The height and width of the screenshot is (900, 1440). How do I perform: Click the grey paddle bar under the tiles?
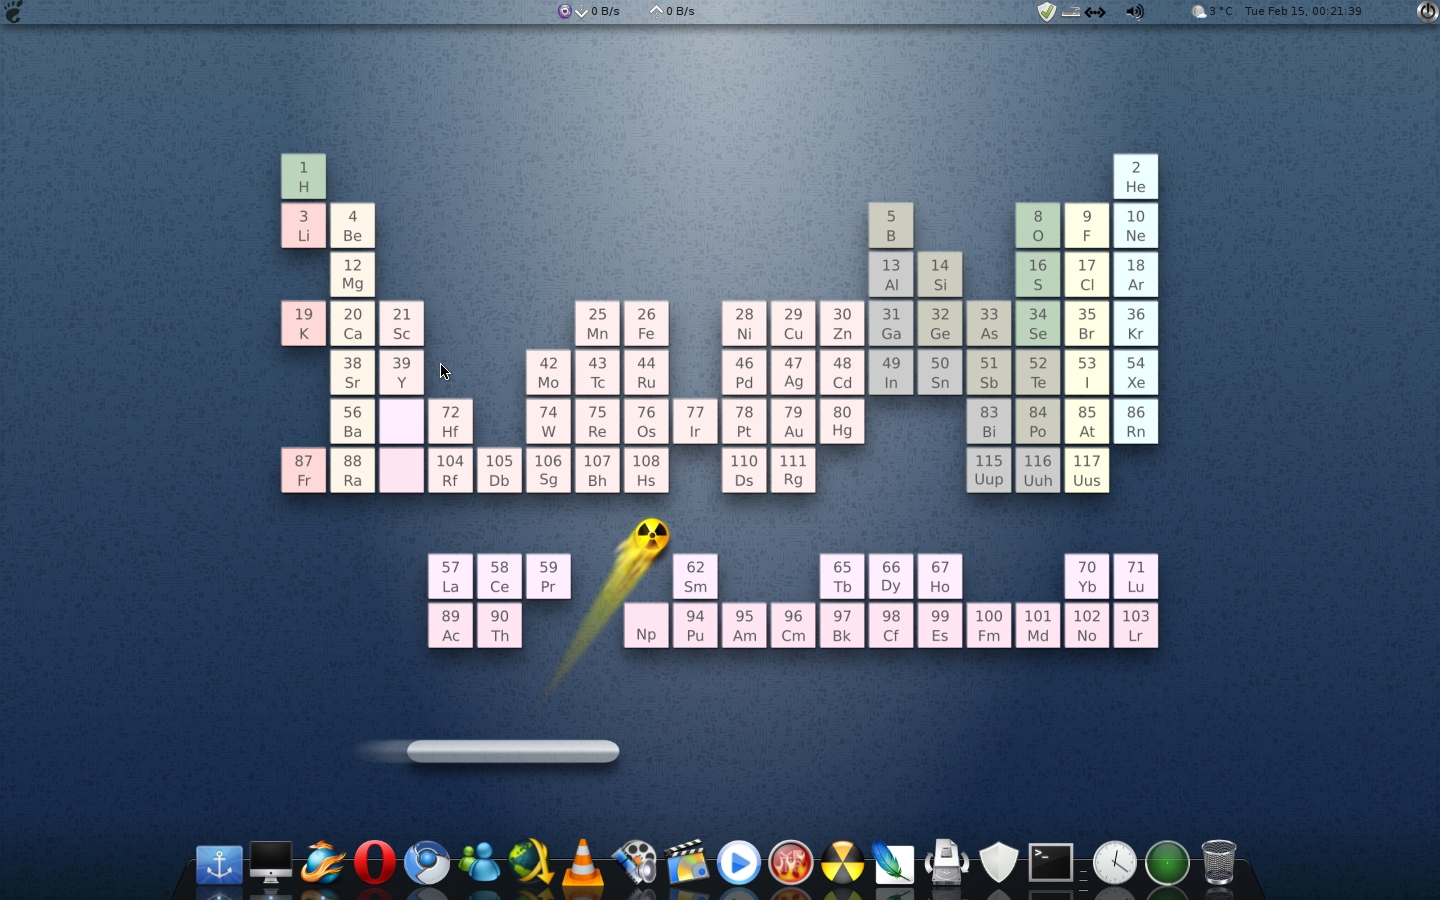pos(513,752)
